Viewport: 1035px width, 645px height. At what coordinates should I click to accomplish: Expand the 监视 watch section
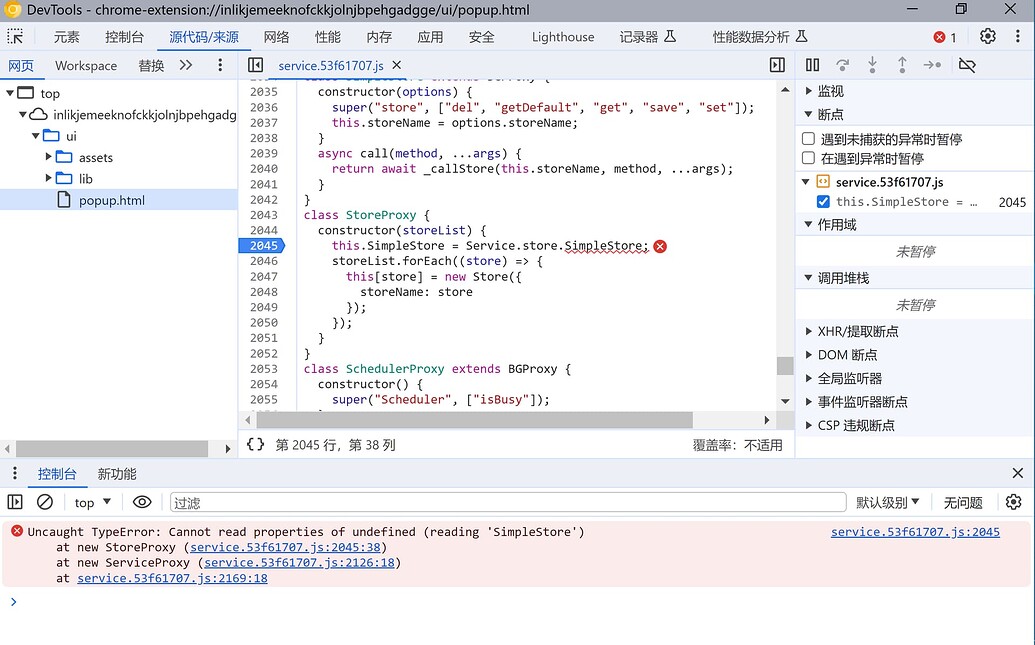coord(808,90)
